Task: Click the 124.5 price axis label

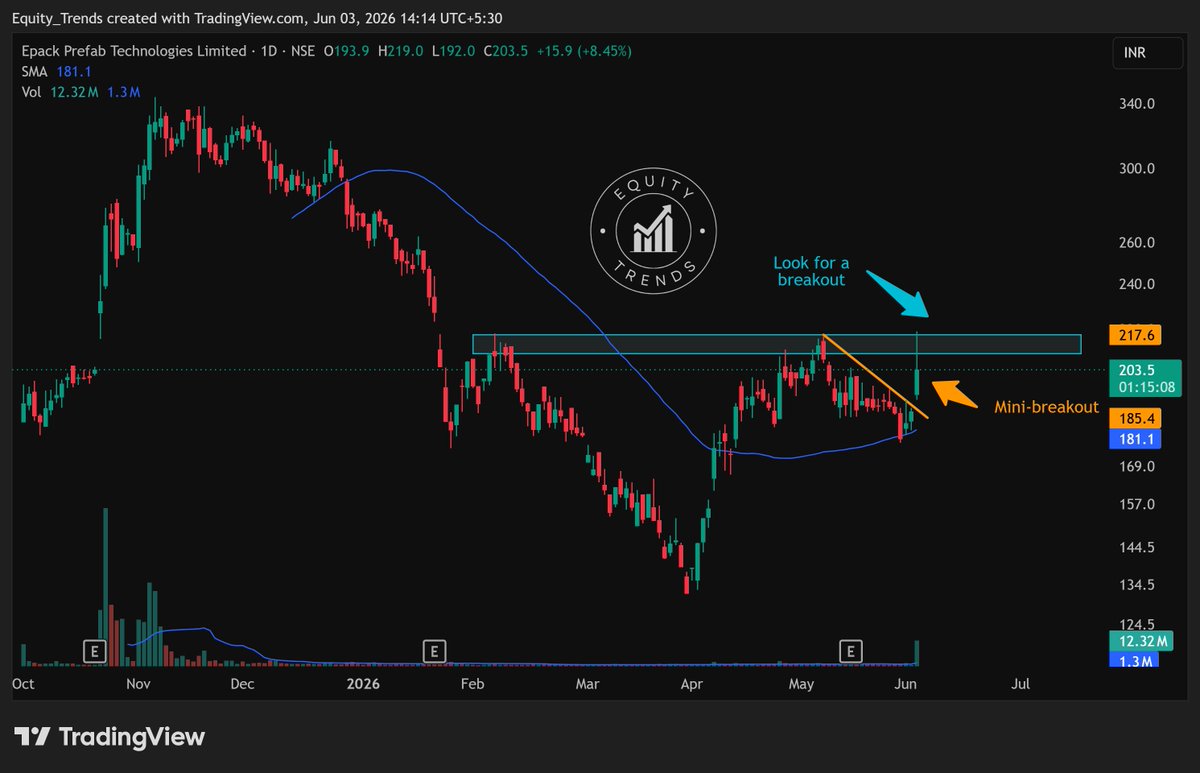Action: pos(1136,624)
